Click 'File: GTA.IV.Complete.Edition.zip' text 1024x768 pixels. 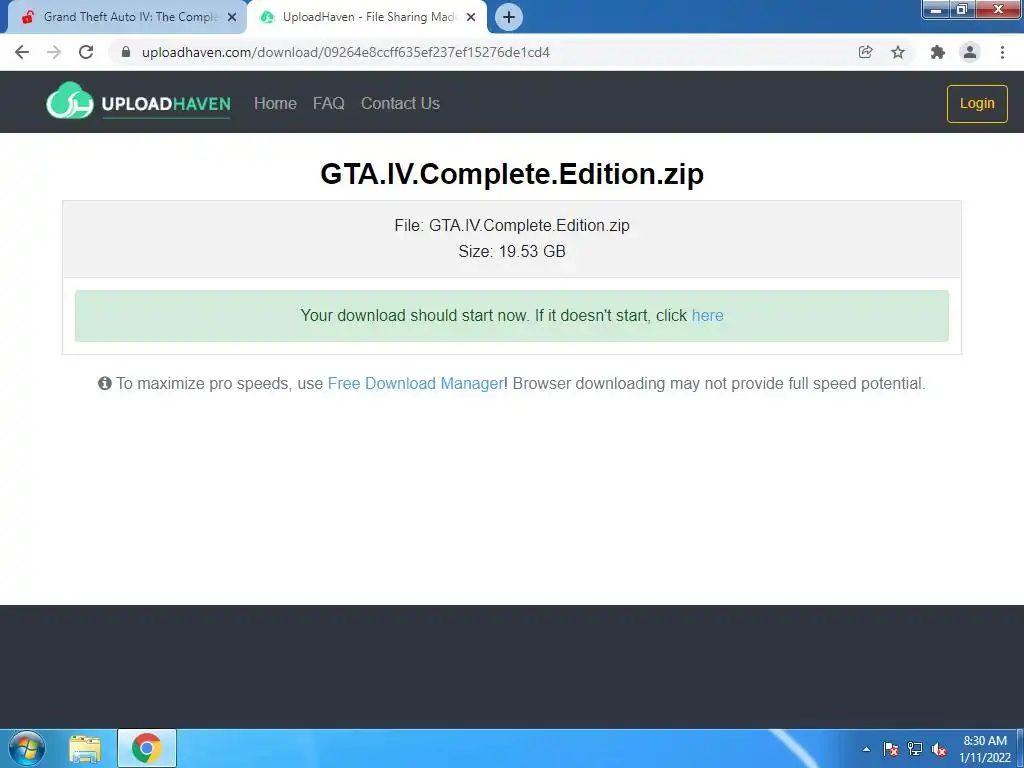[x=512, y=225]
